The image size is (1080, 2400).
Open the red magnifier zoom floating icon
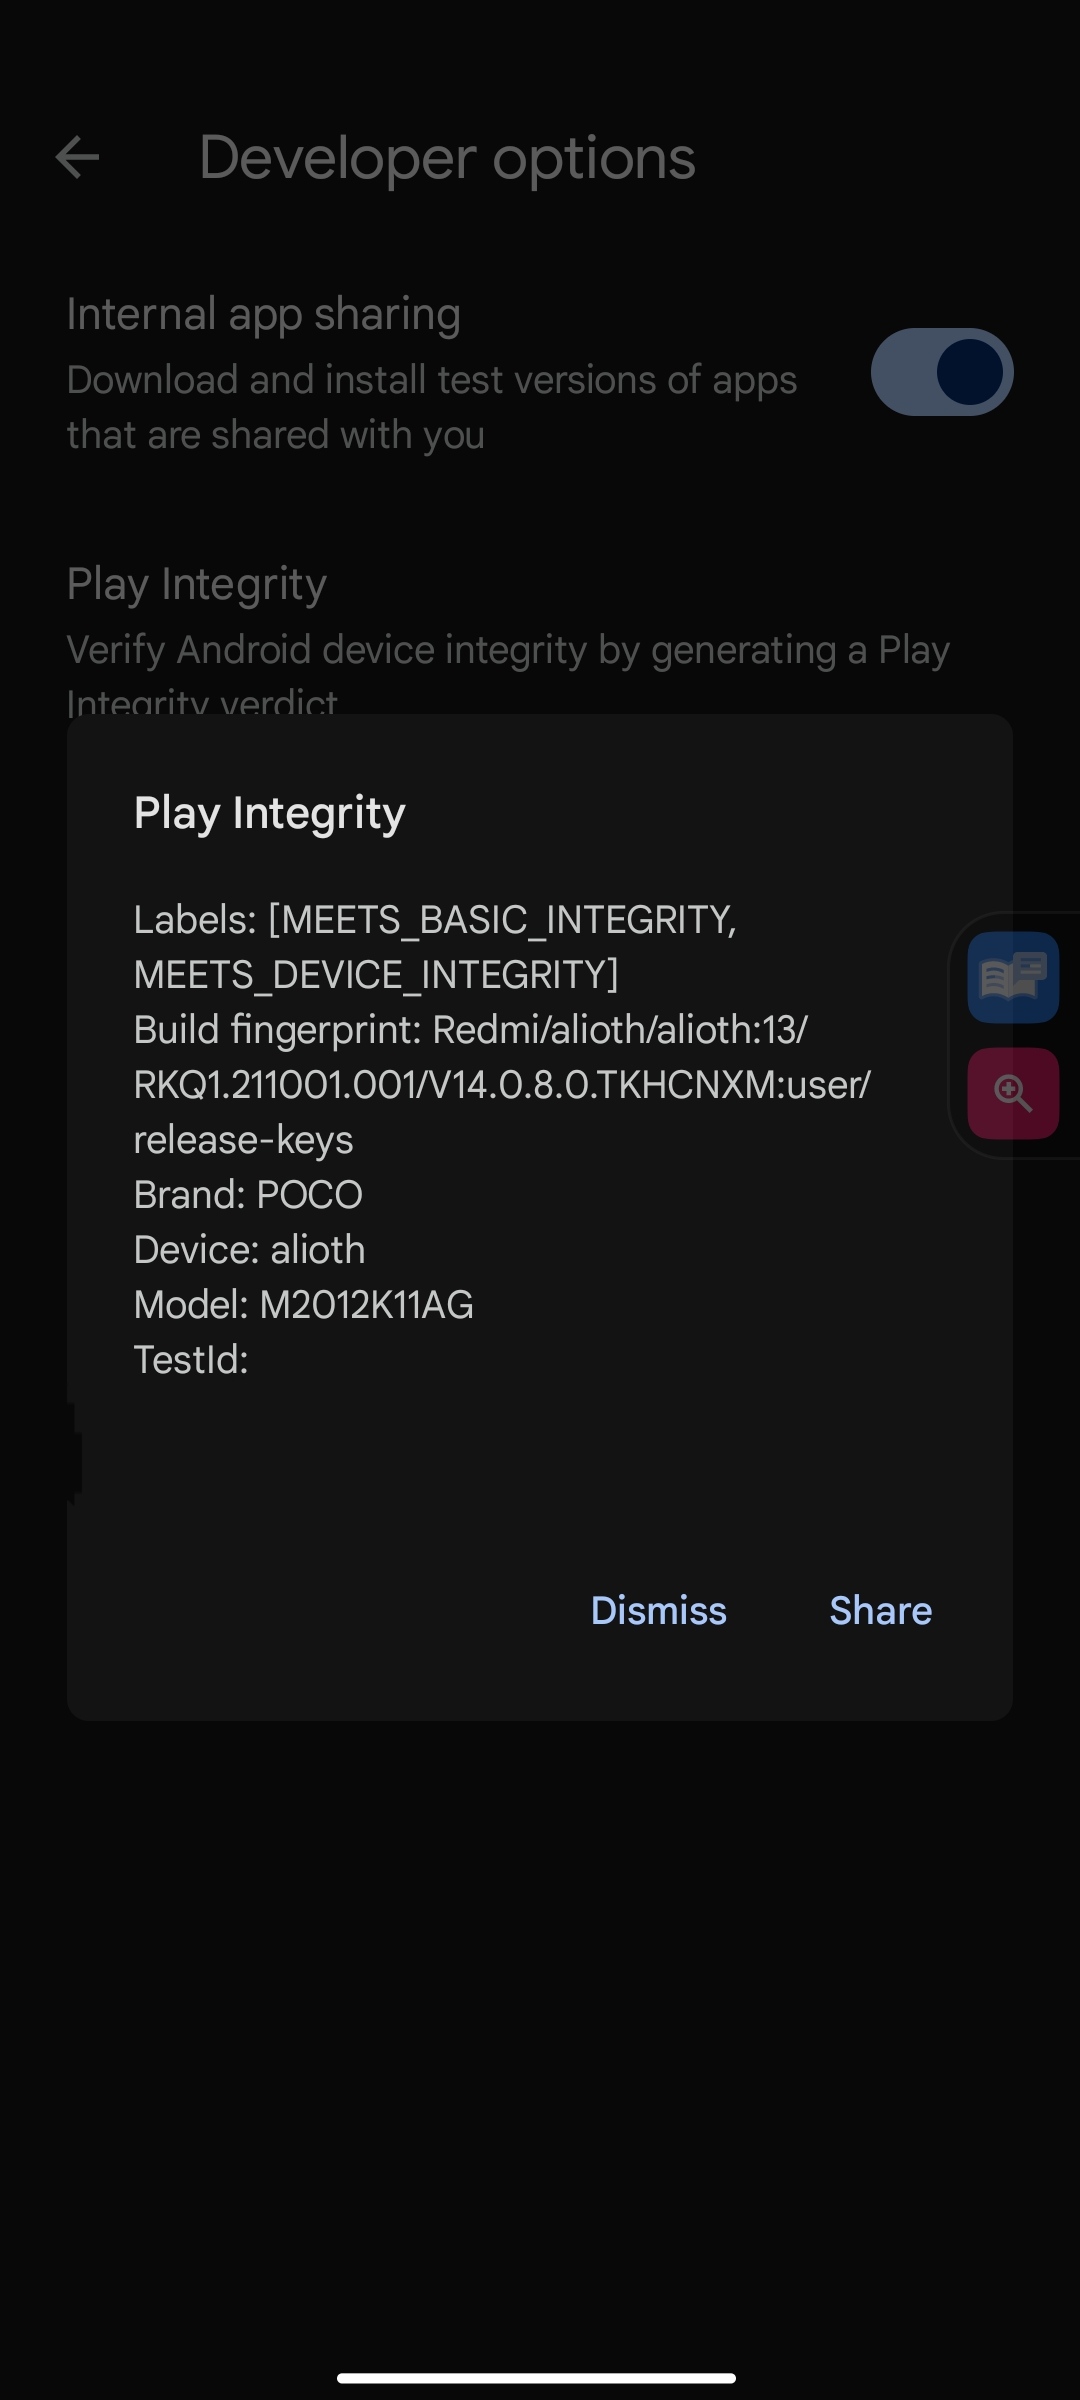pyautogui.click(x=1013, y=1093)
